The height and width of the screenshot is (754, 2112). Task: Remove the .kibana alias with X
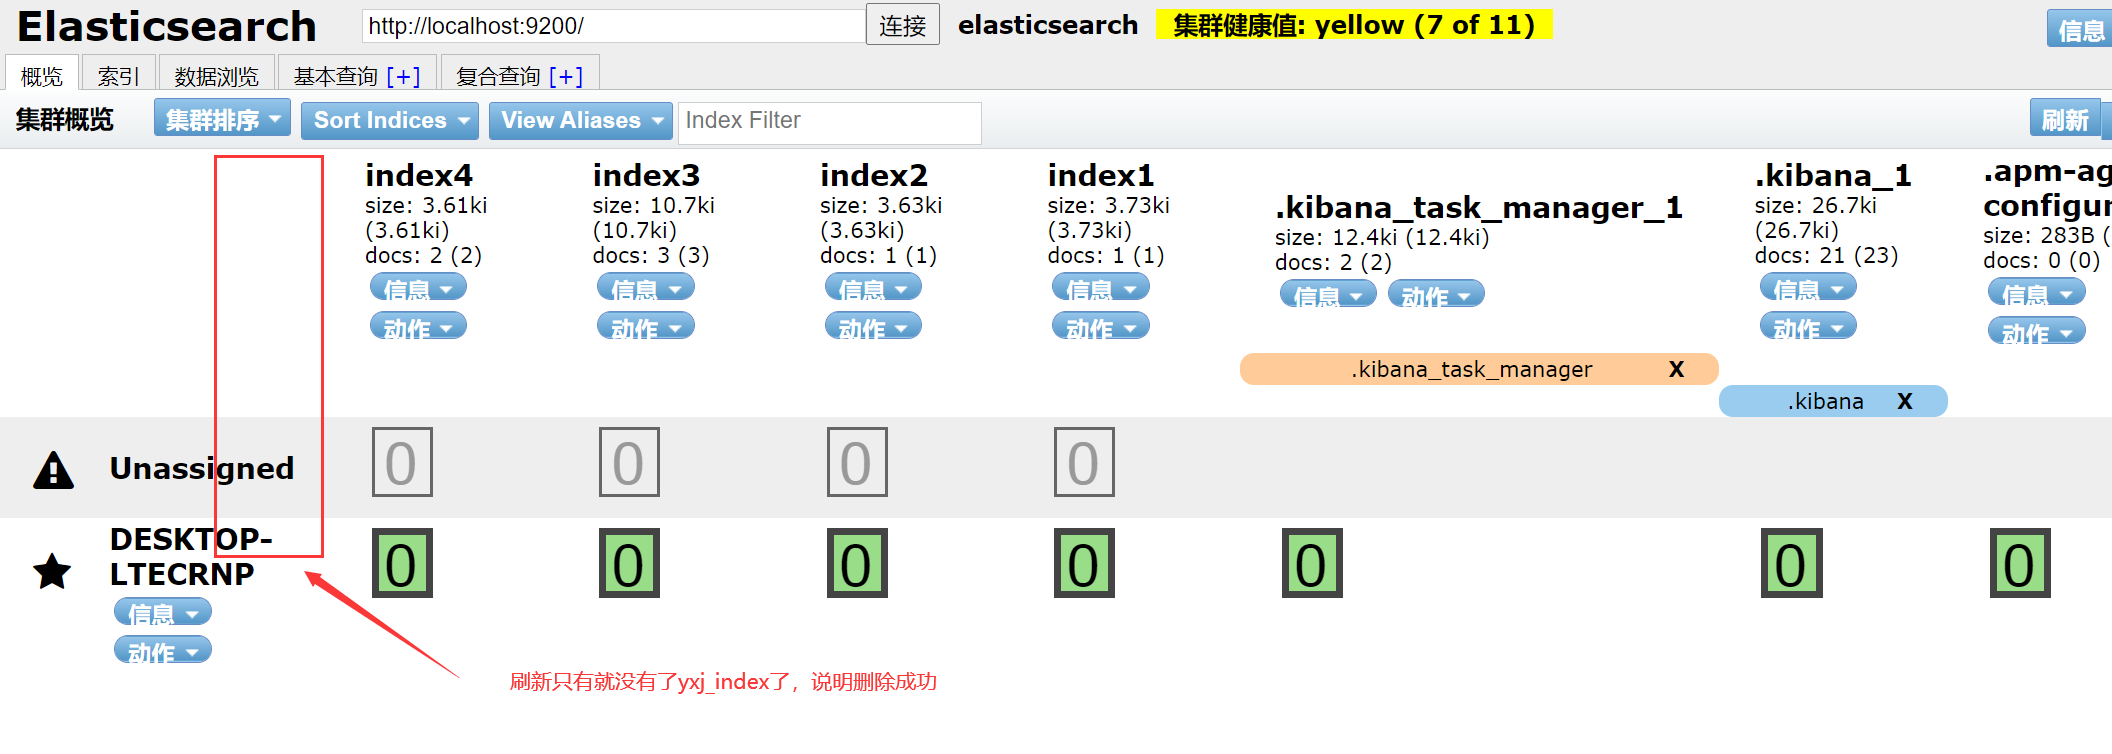click(x=1905, y=401)
